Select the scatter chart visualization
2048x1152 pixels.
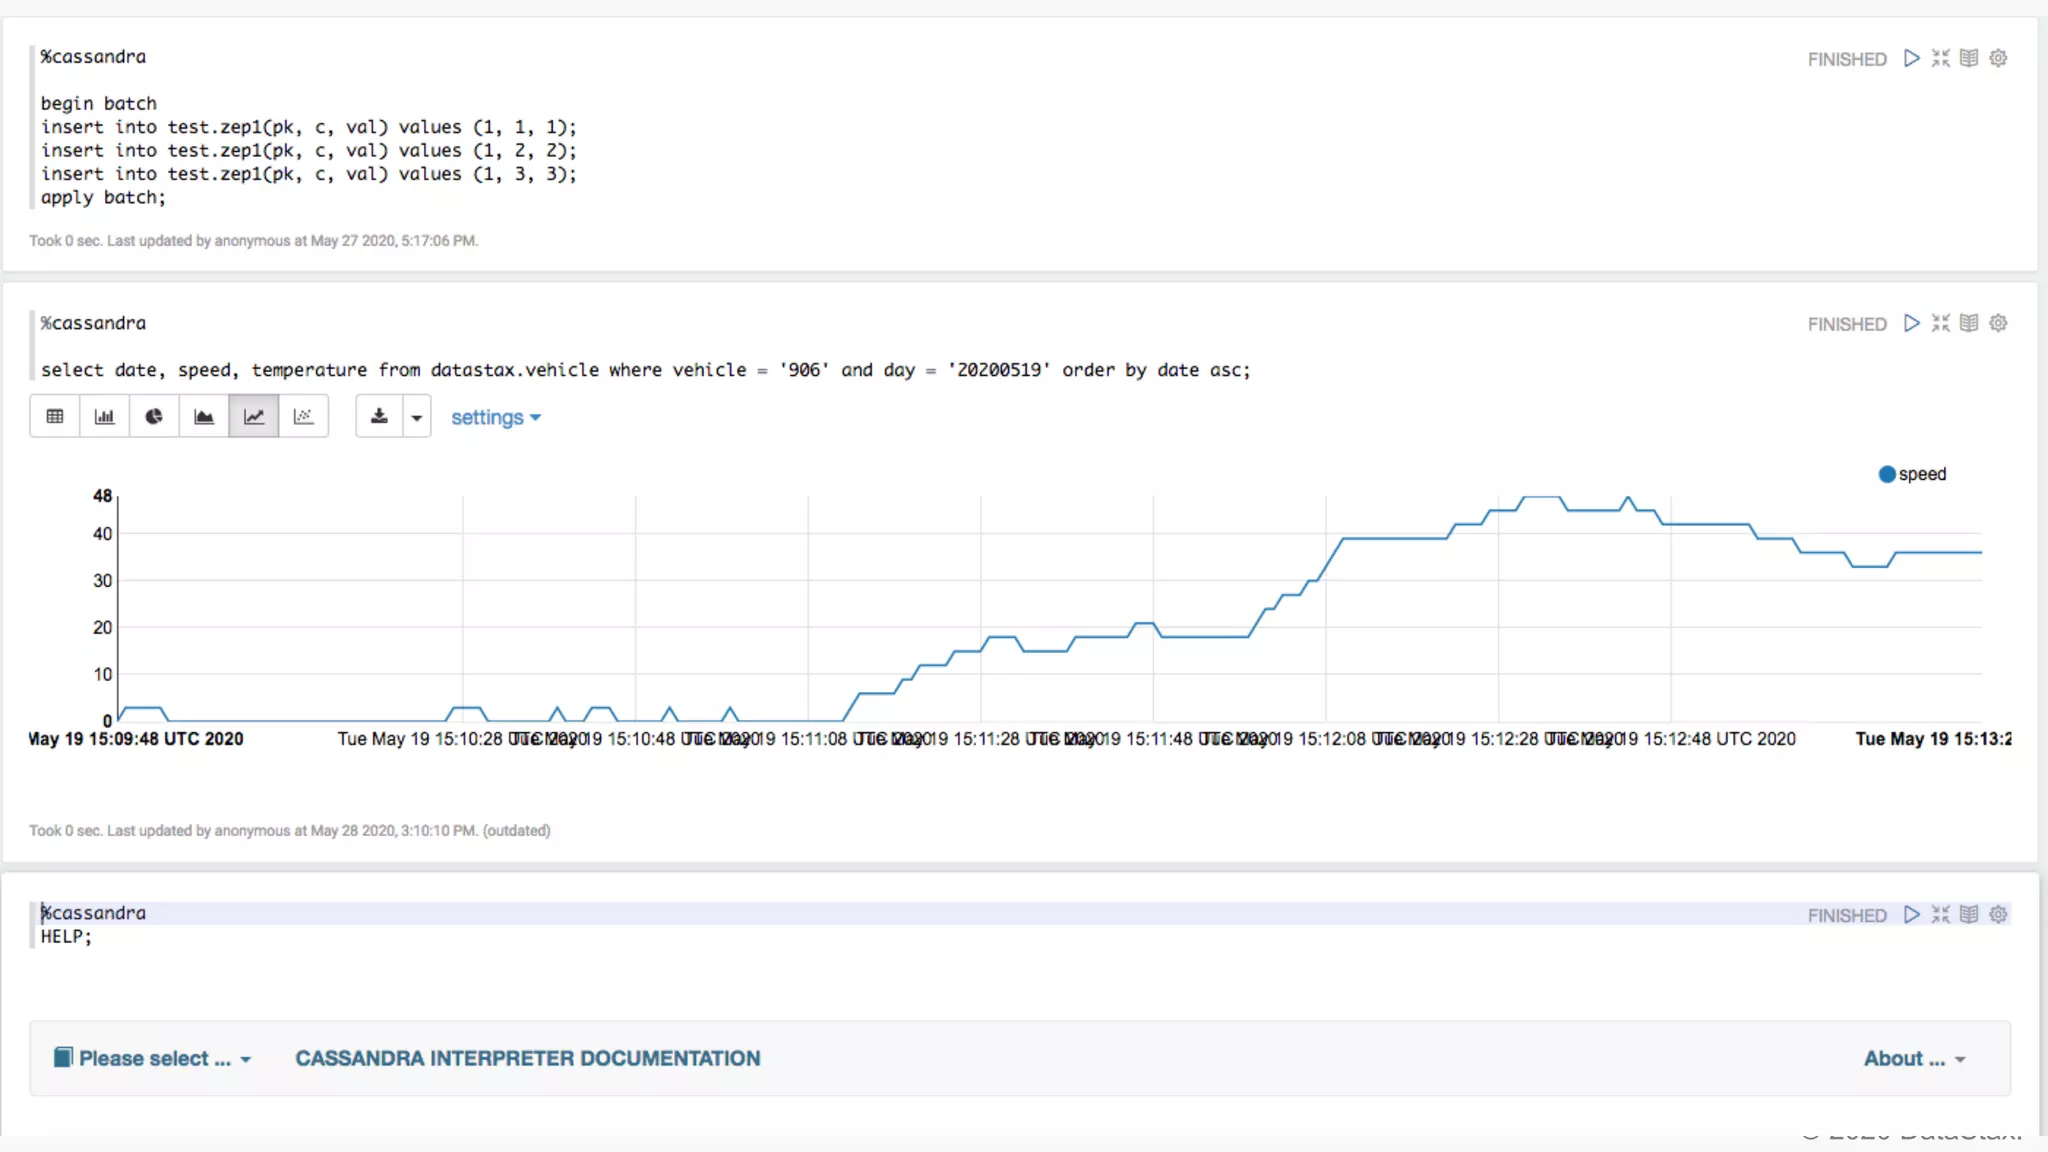pyautogui.click(x=303, y=416)
